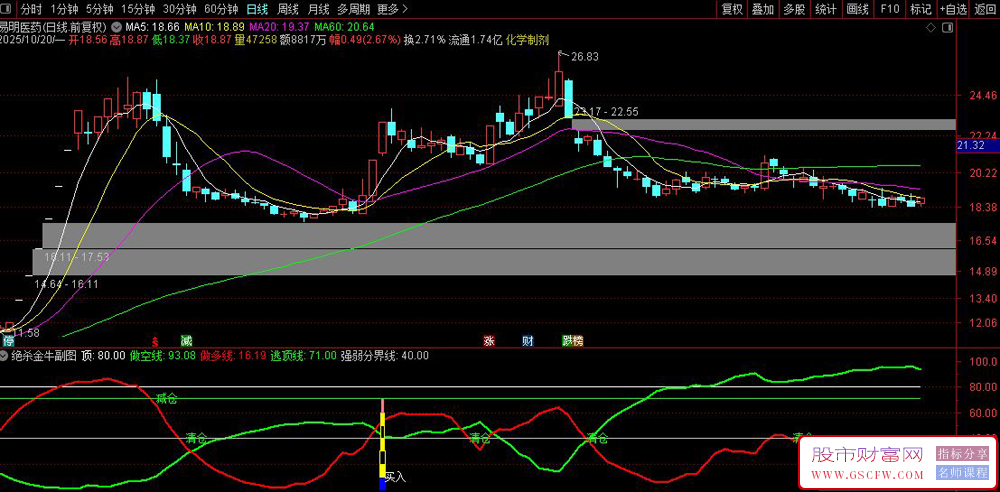The height and width of the screenshot is (492, 1000).
Task: Click the 停 event marker below the chart
Action: click(x=8, y=341)
